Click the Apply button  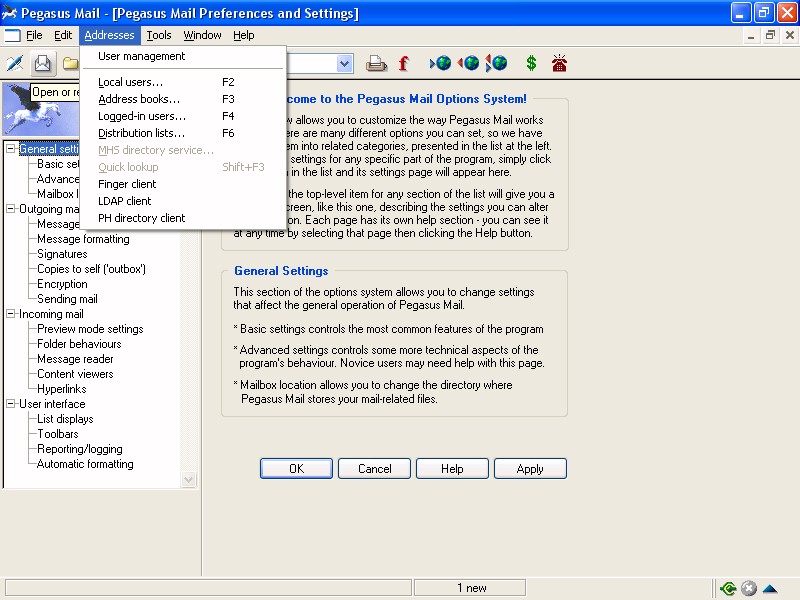[531, 468]
